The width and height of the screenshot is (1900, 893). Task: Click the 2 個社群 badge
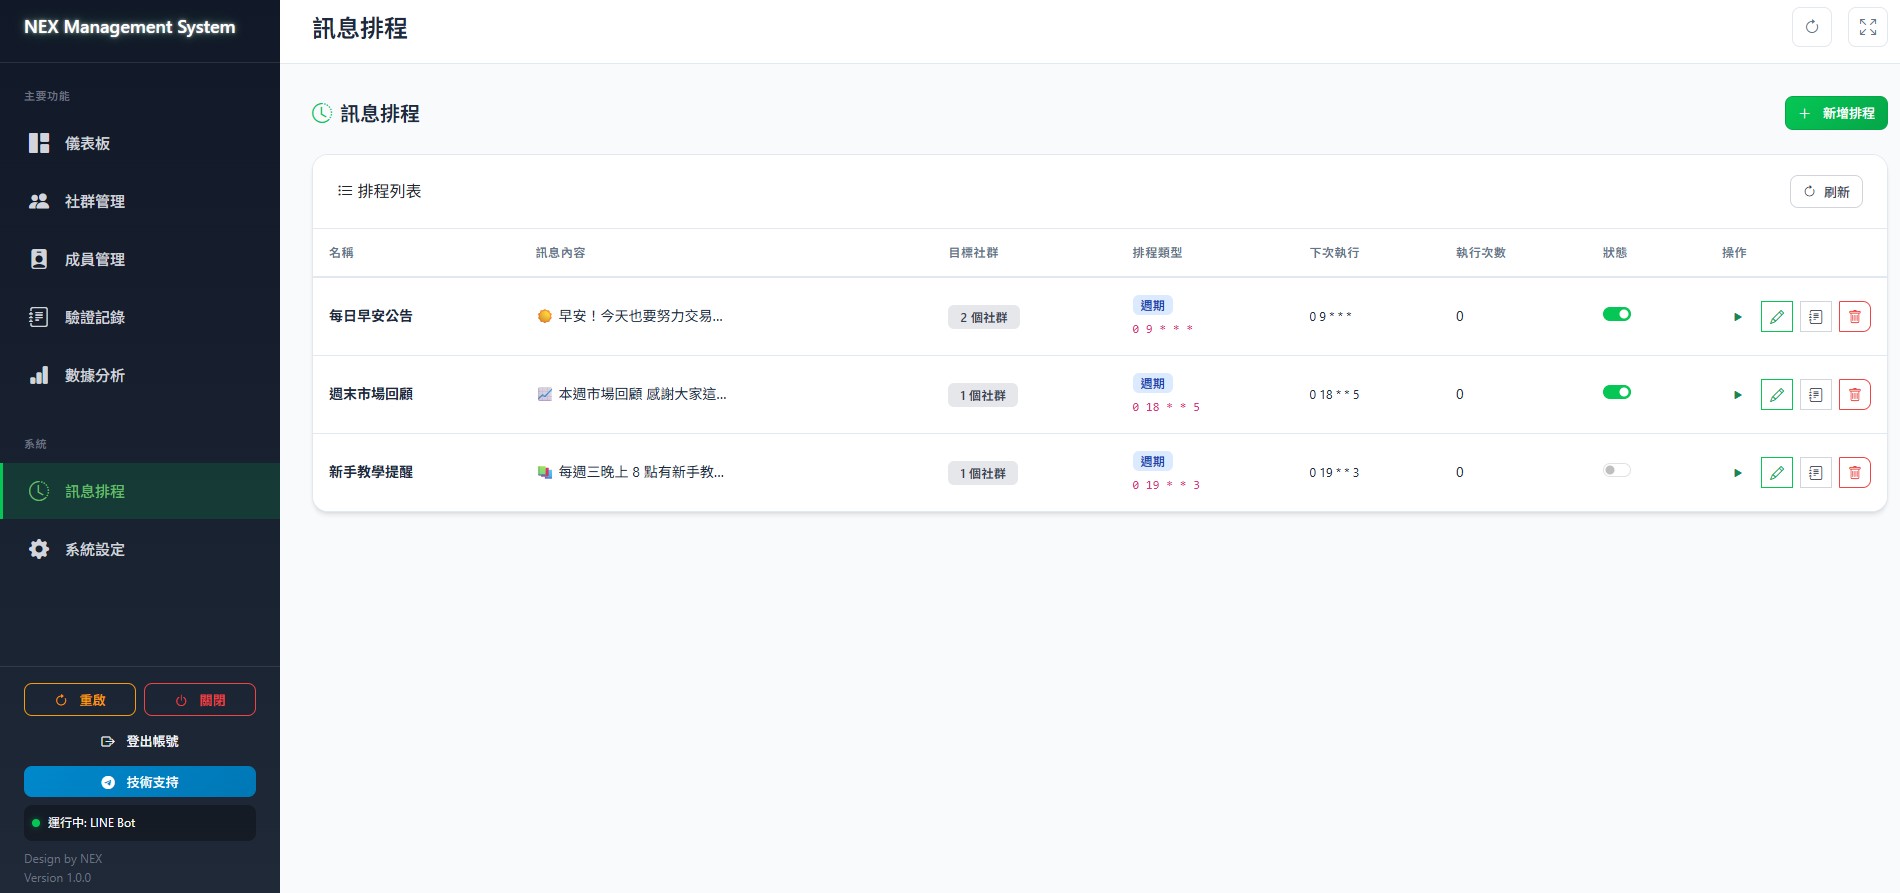[x=984, y=317]
